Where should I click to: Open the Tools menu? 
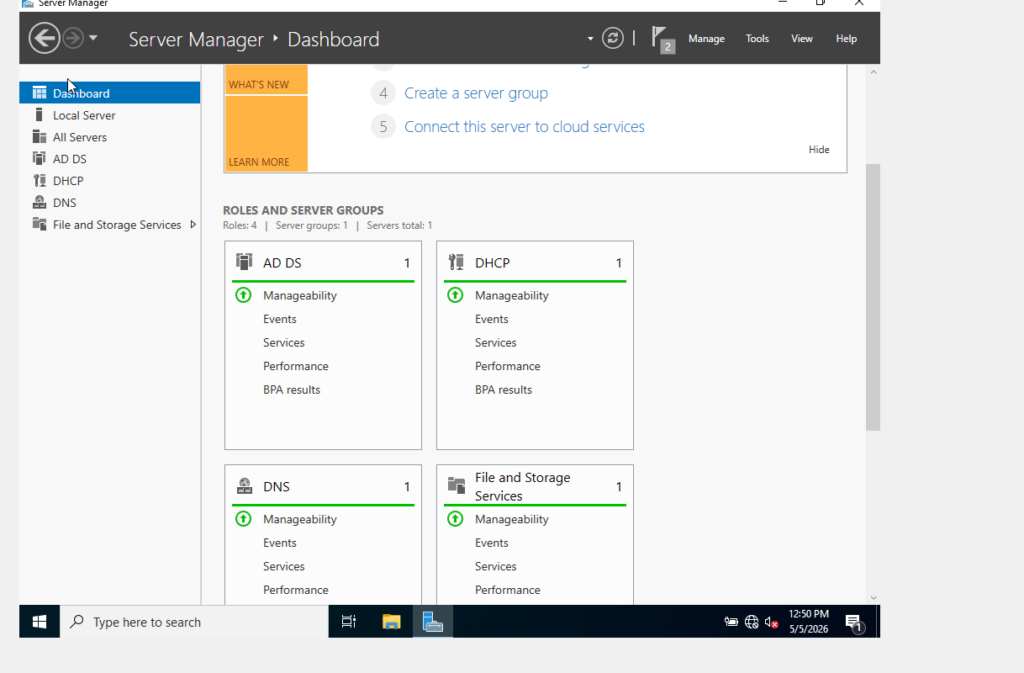pyautogui.click(x=757, y=39)
